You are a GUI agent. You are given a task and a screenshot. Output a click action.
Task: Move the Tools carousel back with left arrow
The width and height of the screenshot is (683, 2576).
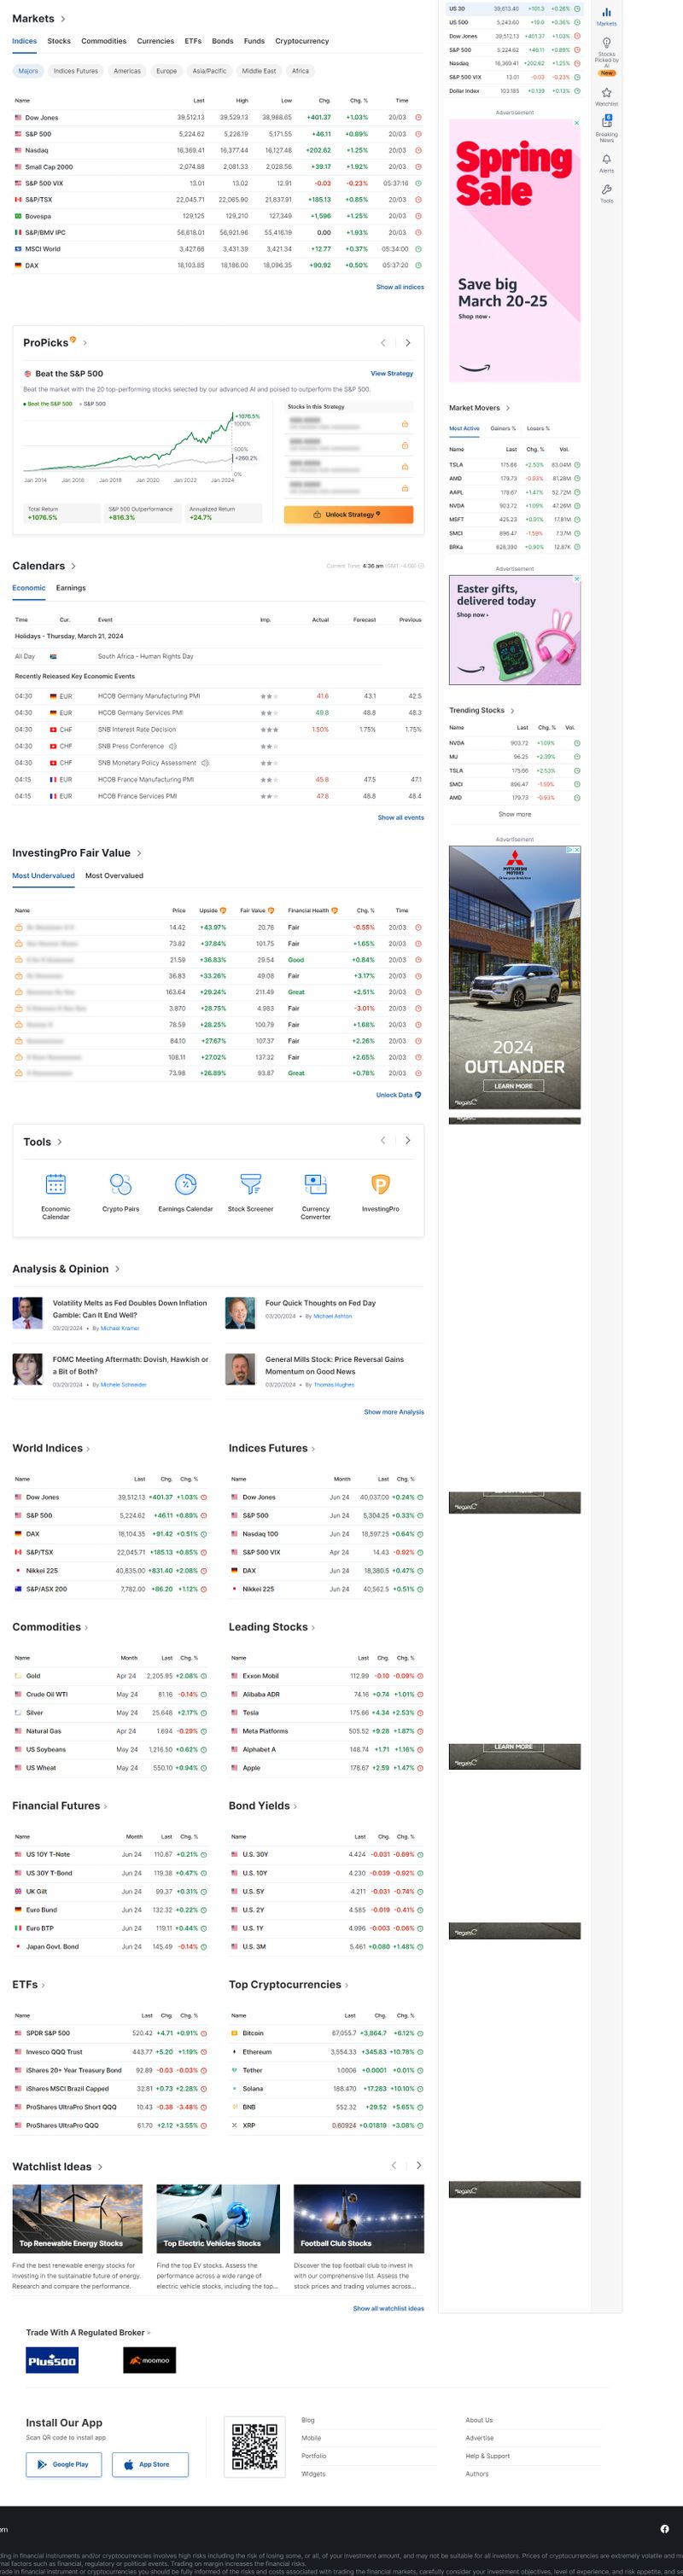[383, 1140]
